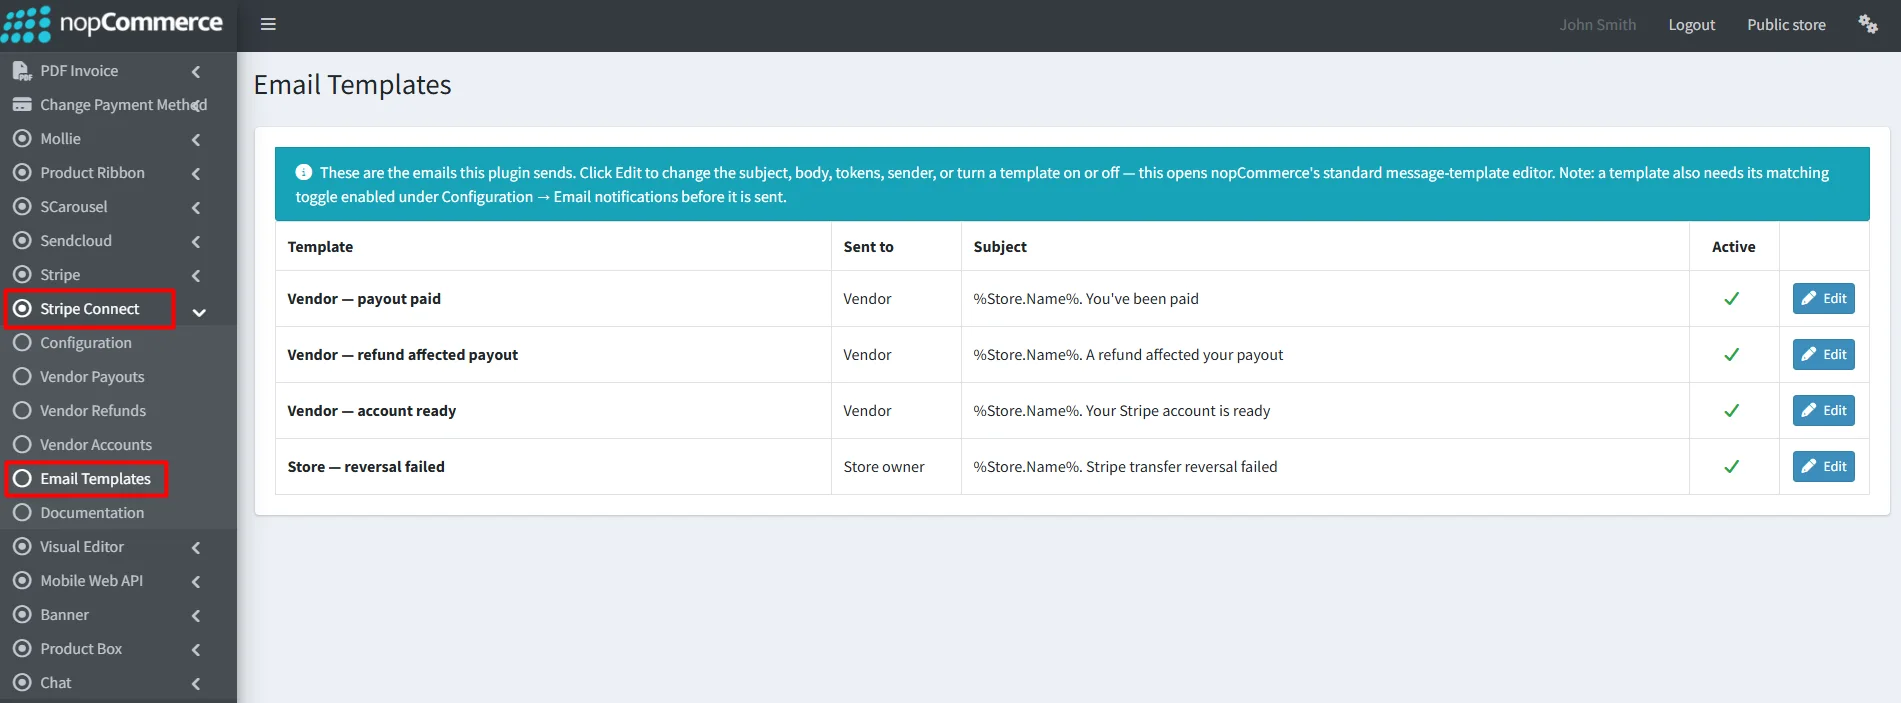This screenshot has height=703, width=1901.
Task: Open Vendor Accounts in sidebar
Action: [x=118, y=445]
